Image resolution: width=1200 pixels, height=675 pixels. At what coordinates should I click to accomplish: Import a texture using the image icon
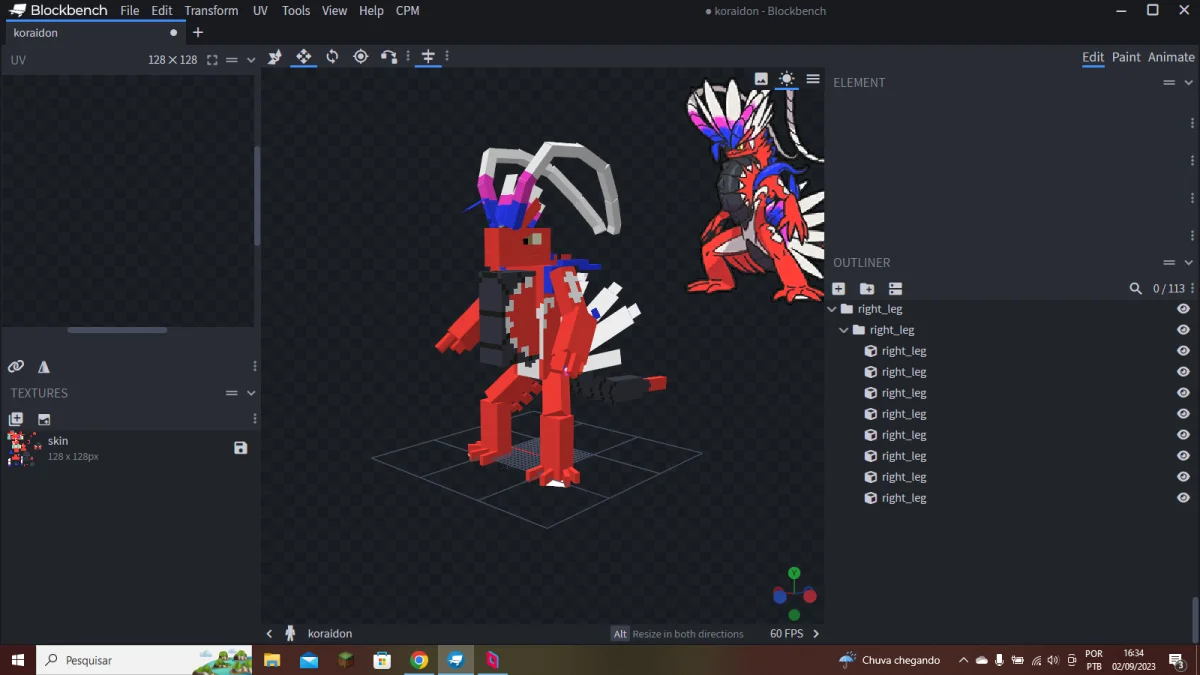[44, 419]
